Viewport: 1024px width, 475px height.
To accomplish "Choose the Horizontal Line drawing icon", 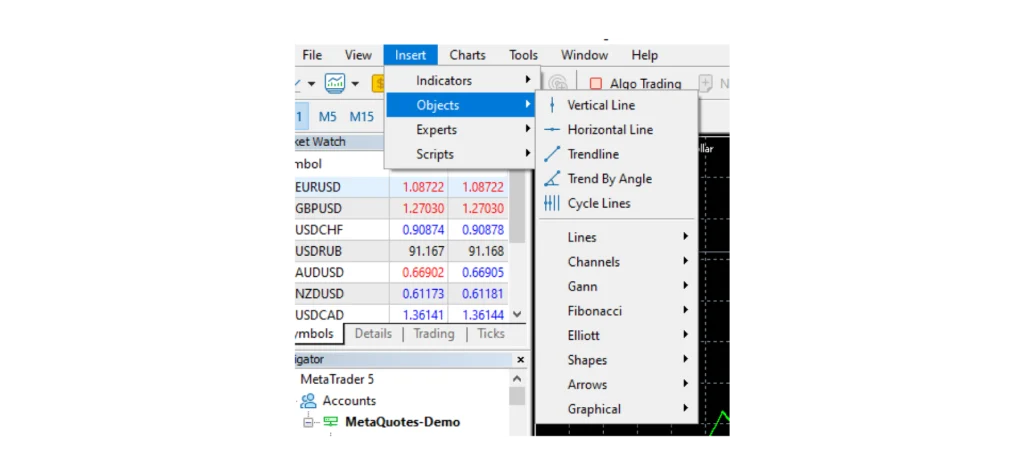I will point(552,130).
